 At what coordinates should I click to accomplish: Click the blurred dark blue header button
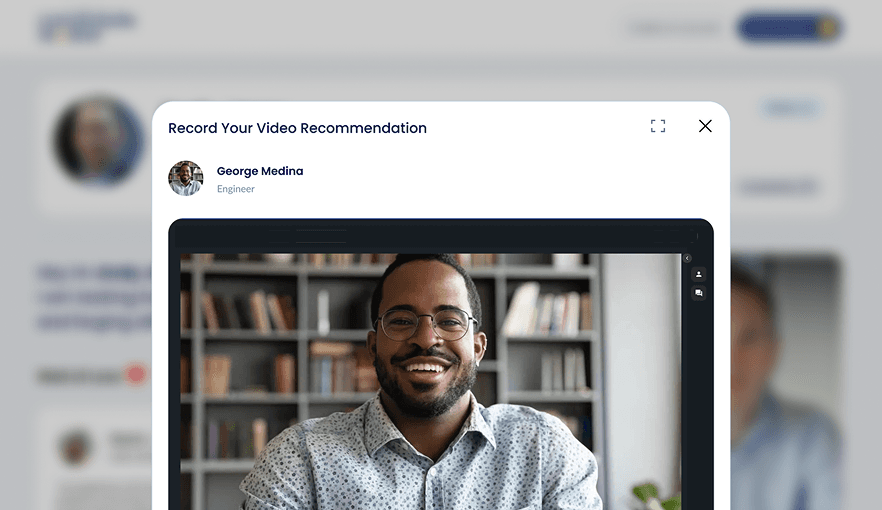(789, 28)
